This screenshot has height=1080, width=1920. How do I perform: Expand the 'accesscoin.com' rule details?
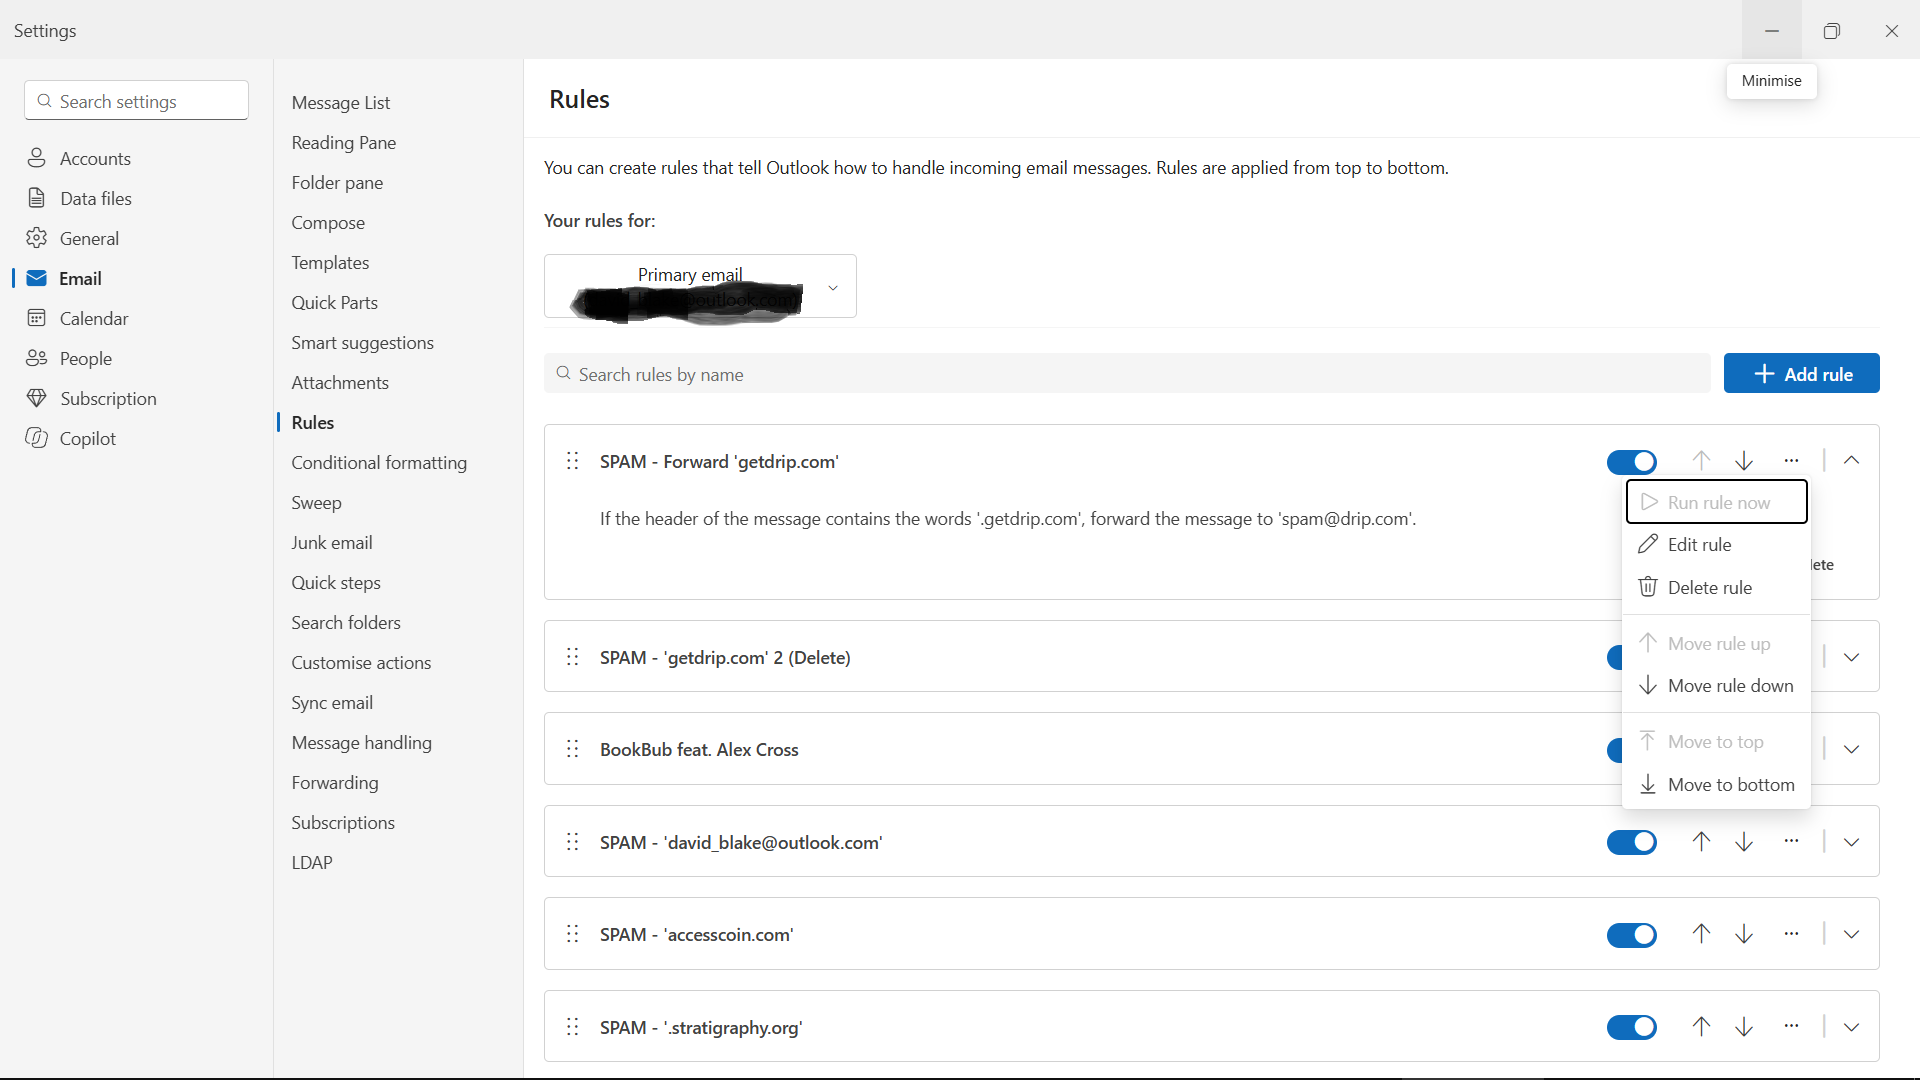[x=1851, y=934]
